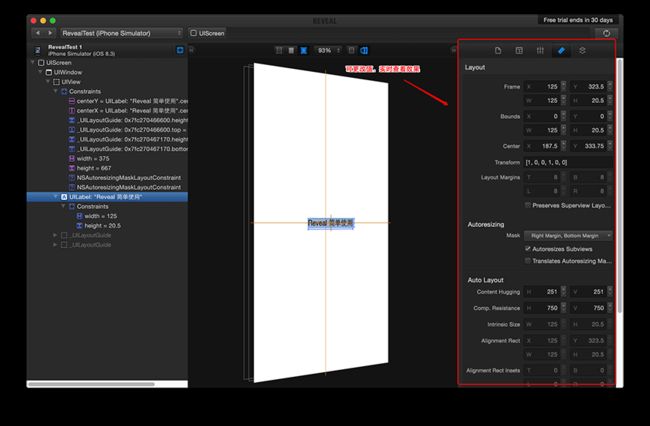Click the Frame X field showing 125
The image size is (650, 426).
pyautogui.click(x=542, y=87)
